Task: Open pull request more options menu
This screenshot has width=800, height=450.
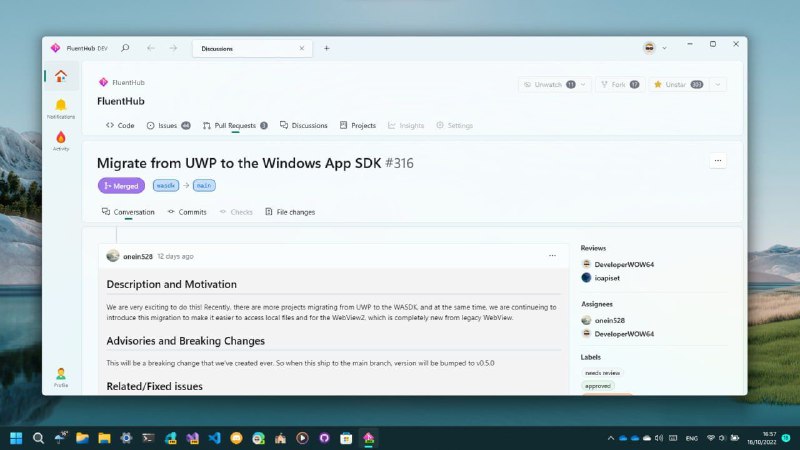Action: pyautogui.click(x=717, y=161)
